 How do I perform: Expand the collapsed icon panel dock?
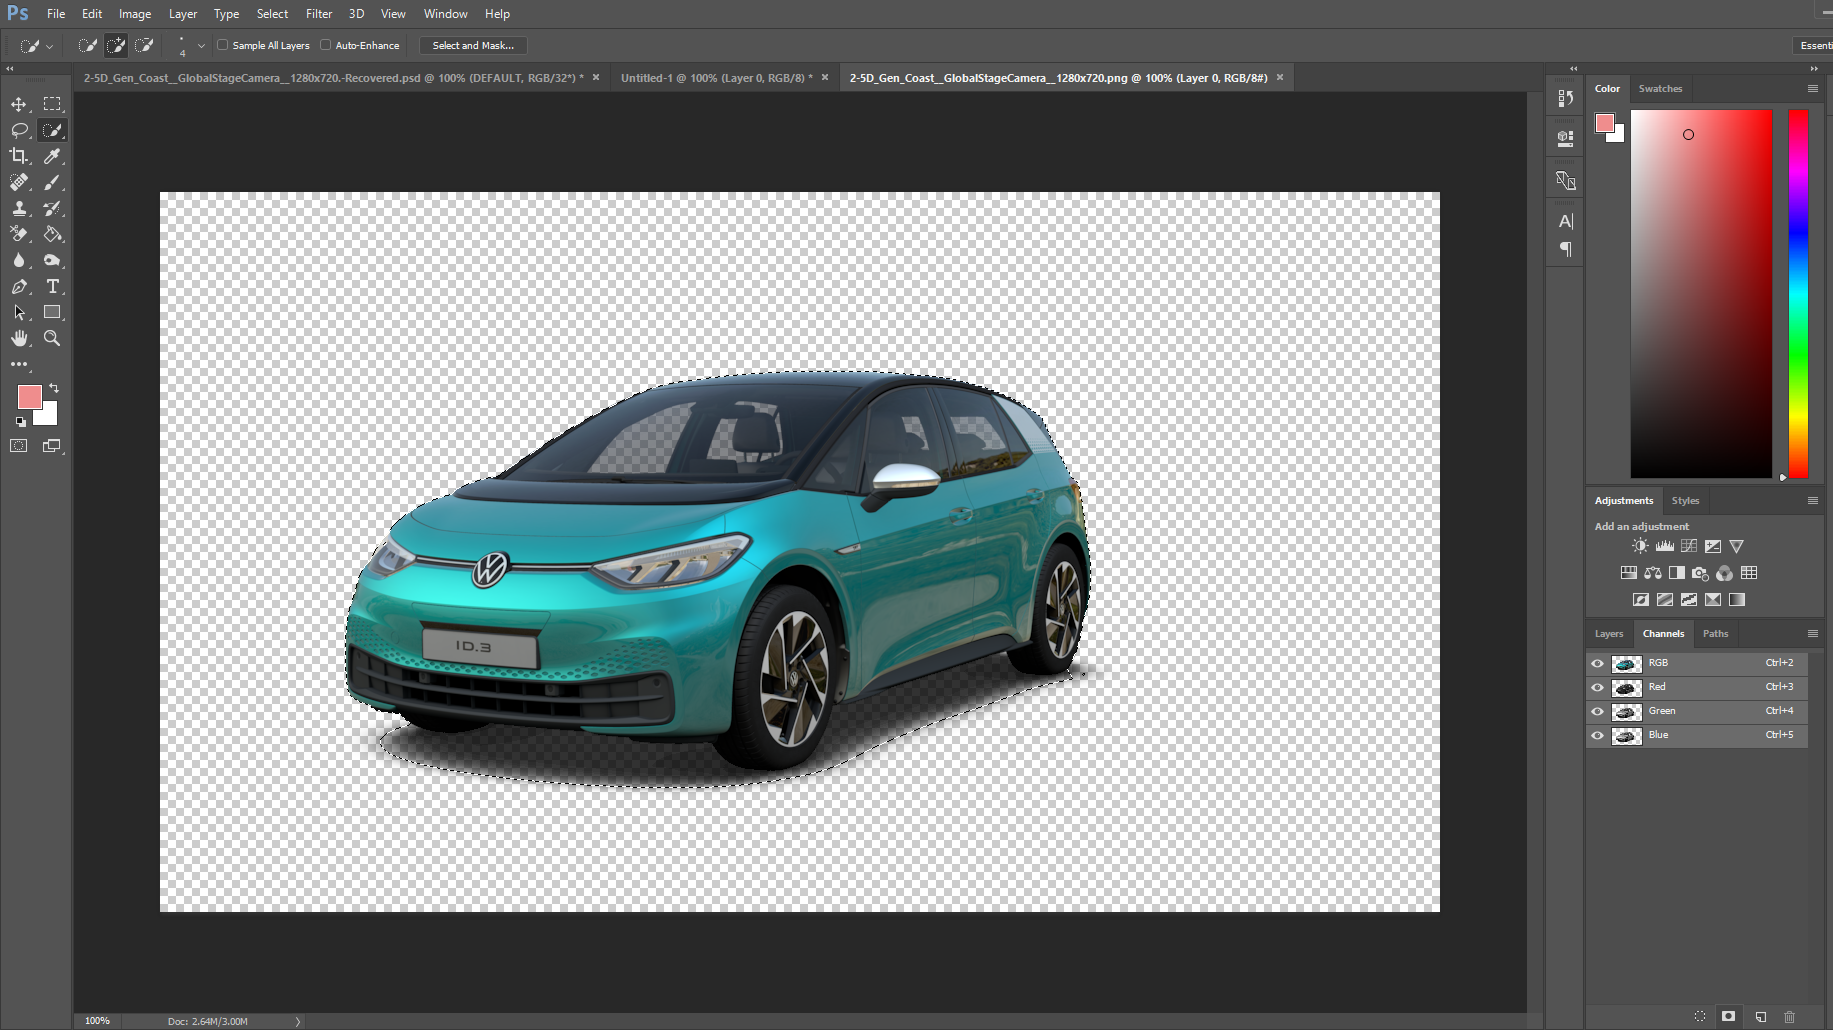(x=1573, y=69)
